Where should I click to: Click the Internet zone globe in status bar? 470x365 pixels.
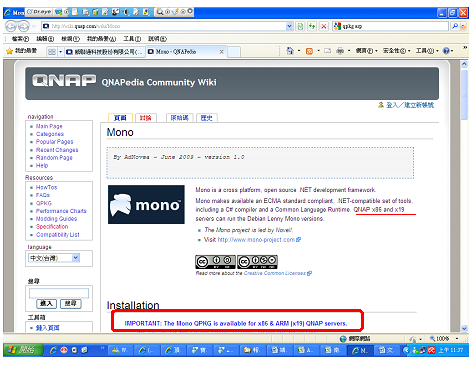tap(343, 339)
